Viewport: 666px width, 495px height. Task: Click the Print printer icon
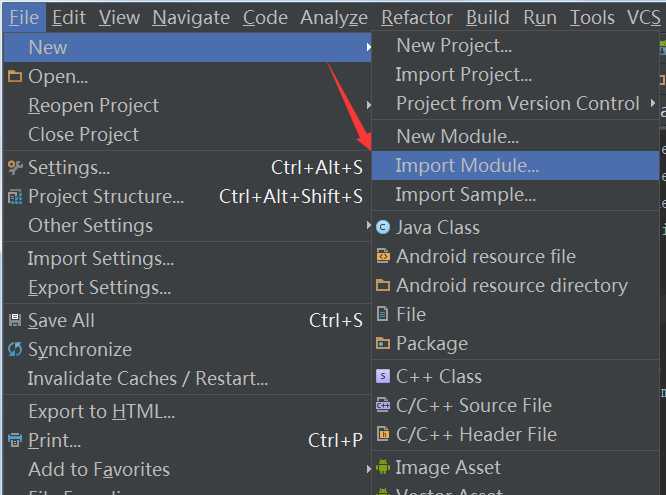[14, 440]
